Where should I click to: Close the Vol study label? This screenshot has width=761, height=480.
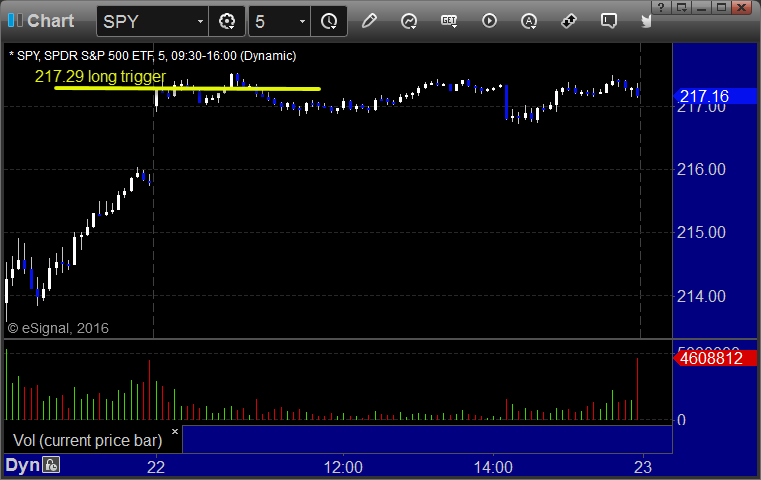[175, 431]
